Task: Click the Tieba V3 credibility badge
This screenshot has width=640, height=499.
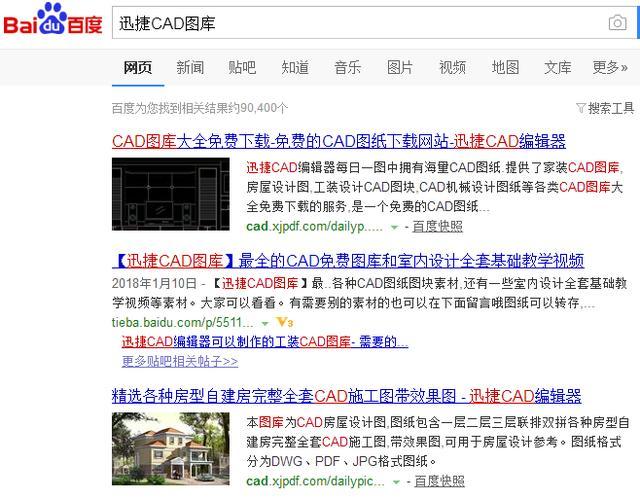Action: coord(284,323)
